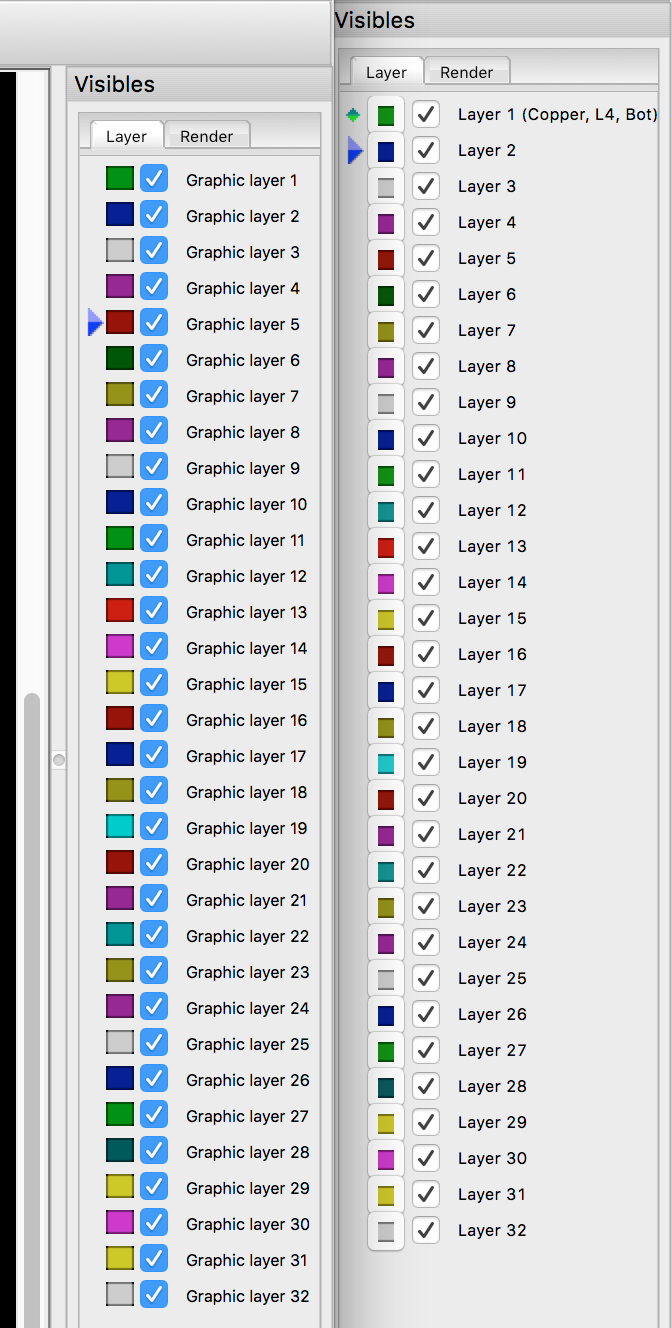
Task: Click the blue arrow marker beside Graphic layer 5
Action: pyautogui.click(x=95, y=322)
